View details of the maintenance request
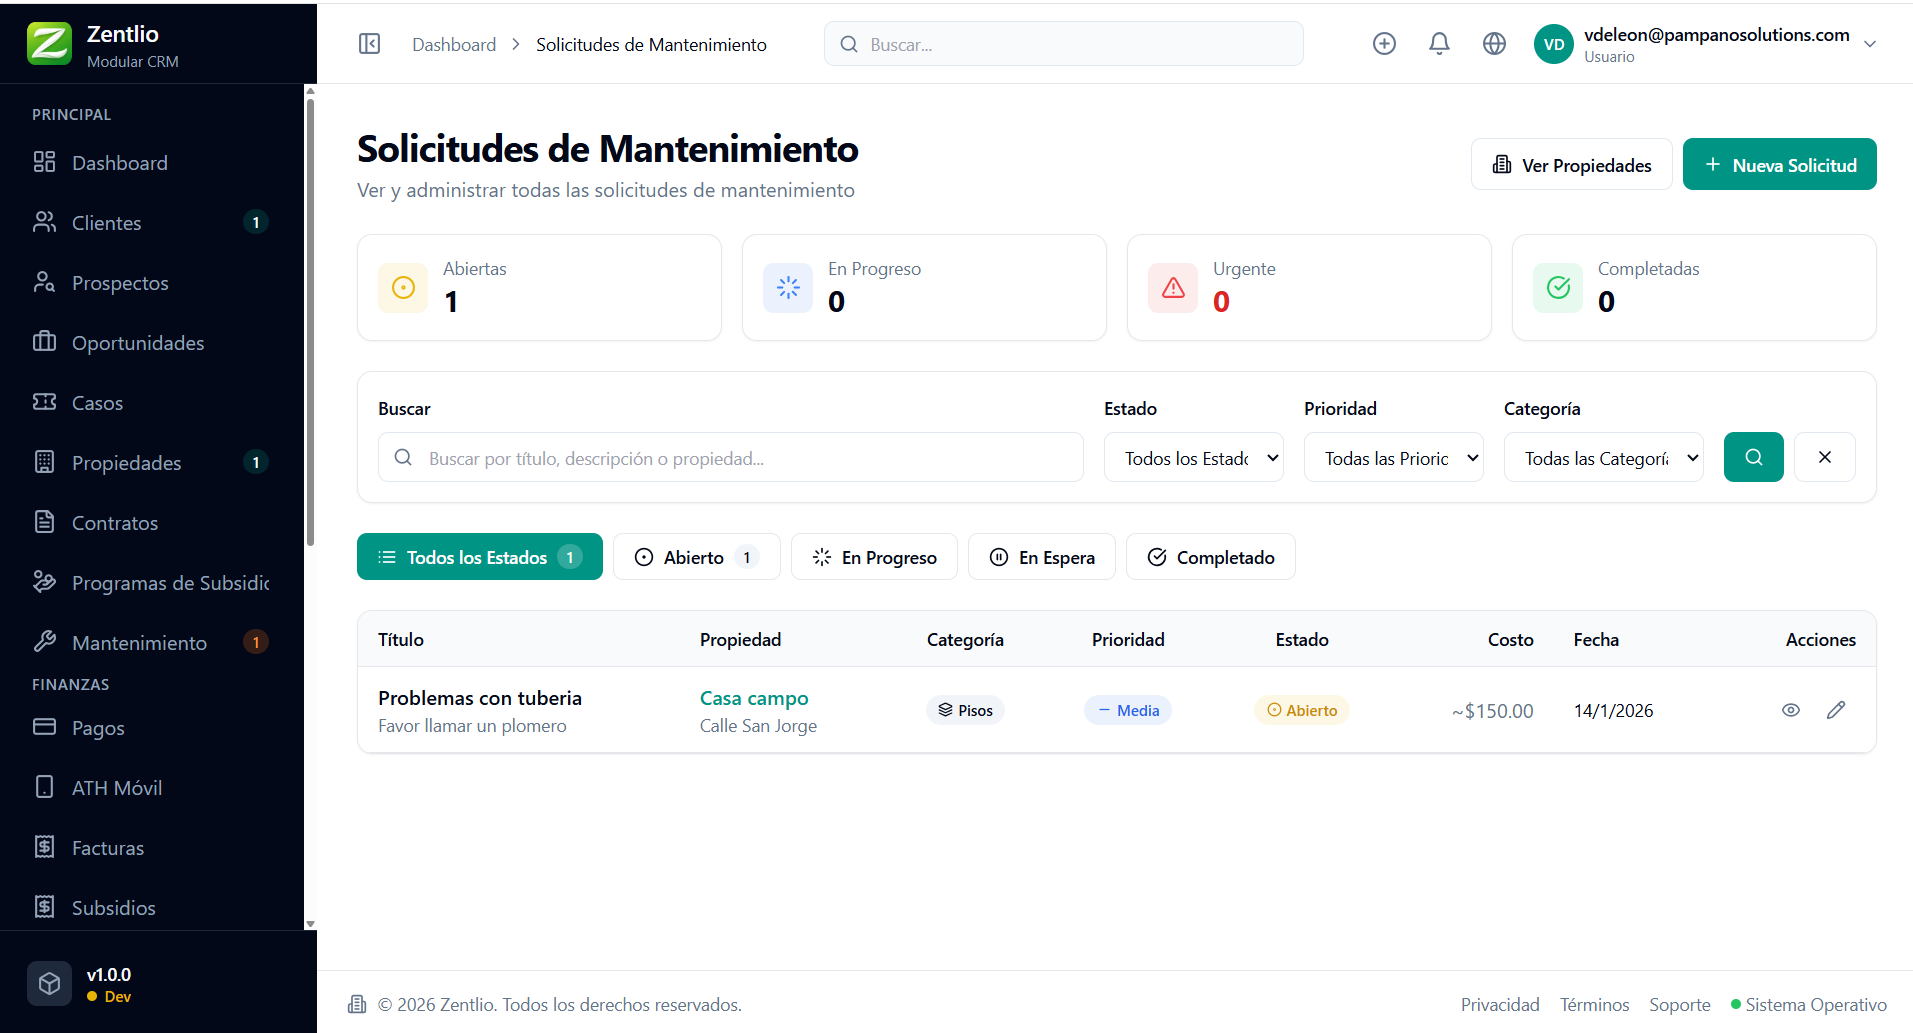 click(1791, 710)
